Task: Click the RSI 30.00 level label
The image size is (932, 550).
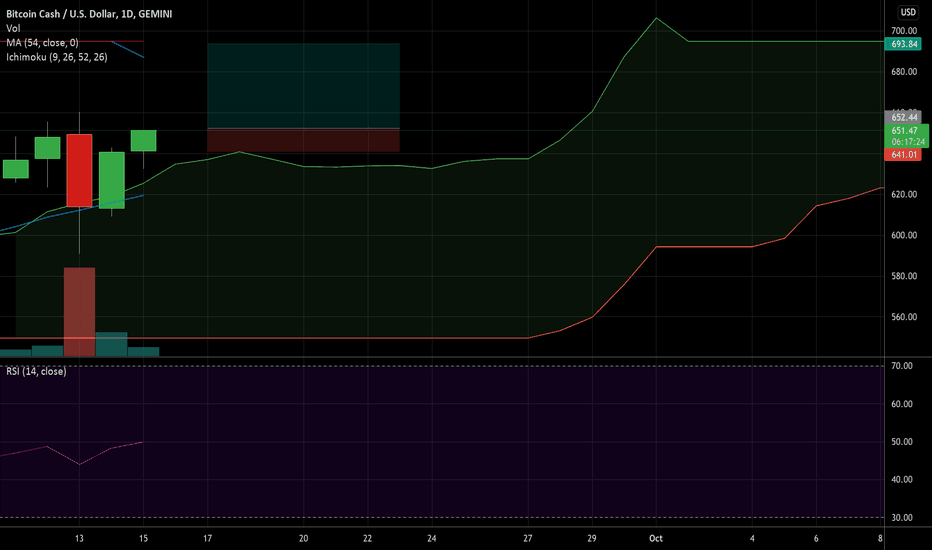Action: point(902,517)
